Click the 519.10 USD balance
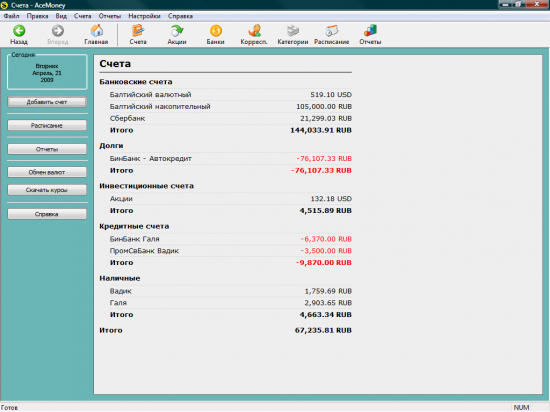Image resolution: width=550 pixels, height=412 pixels. tap(331, 95)
